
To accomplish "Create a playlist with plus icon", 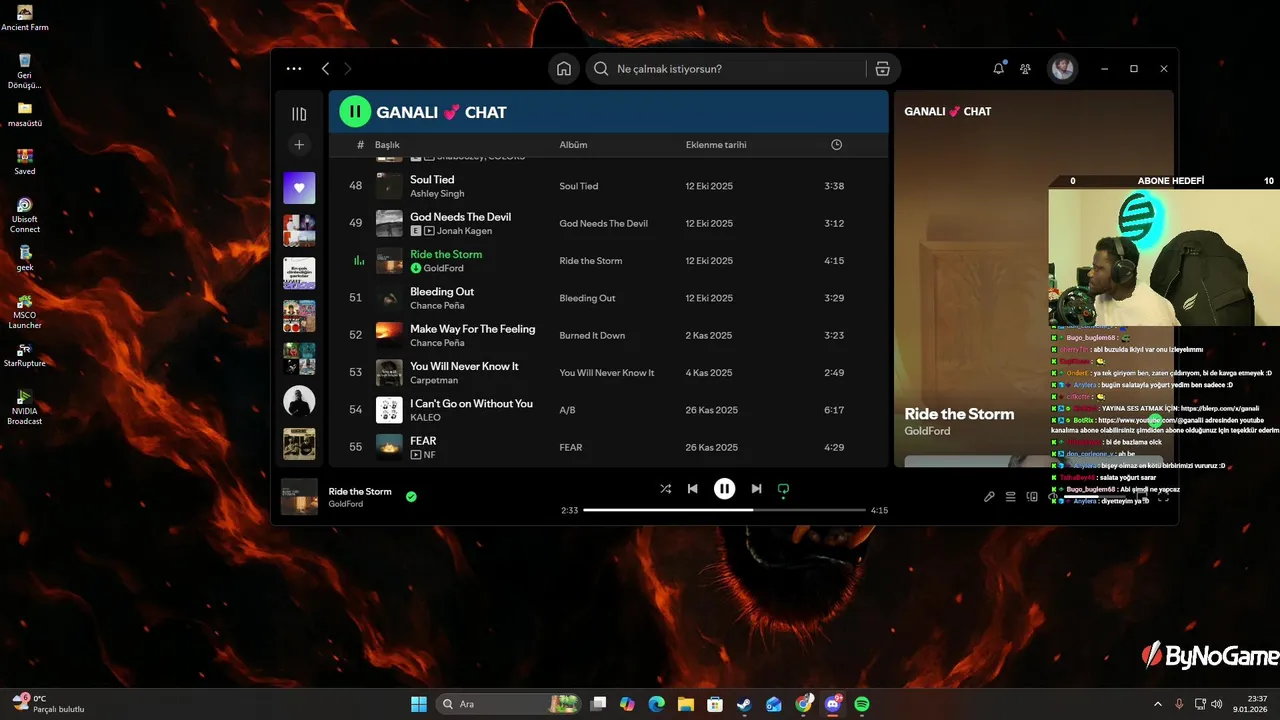I will click(299, 145).
